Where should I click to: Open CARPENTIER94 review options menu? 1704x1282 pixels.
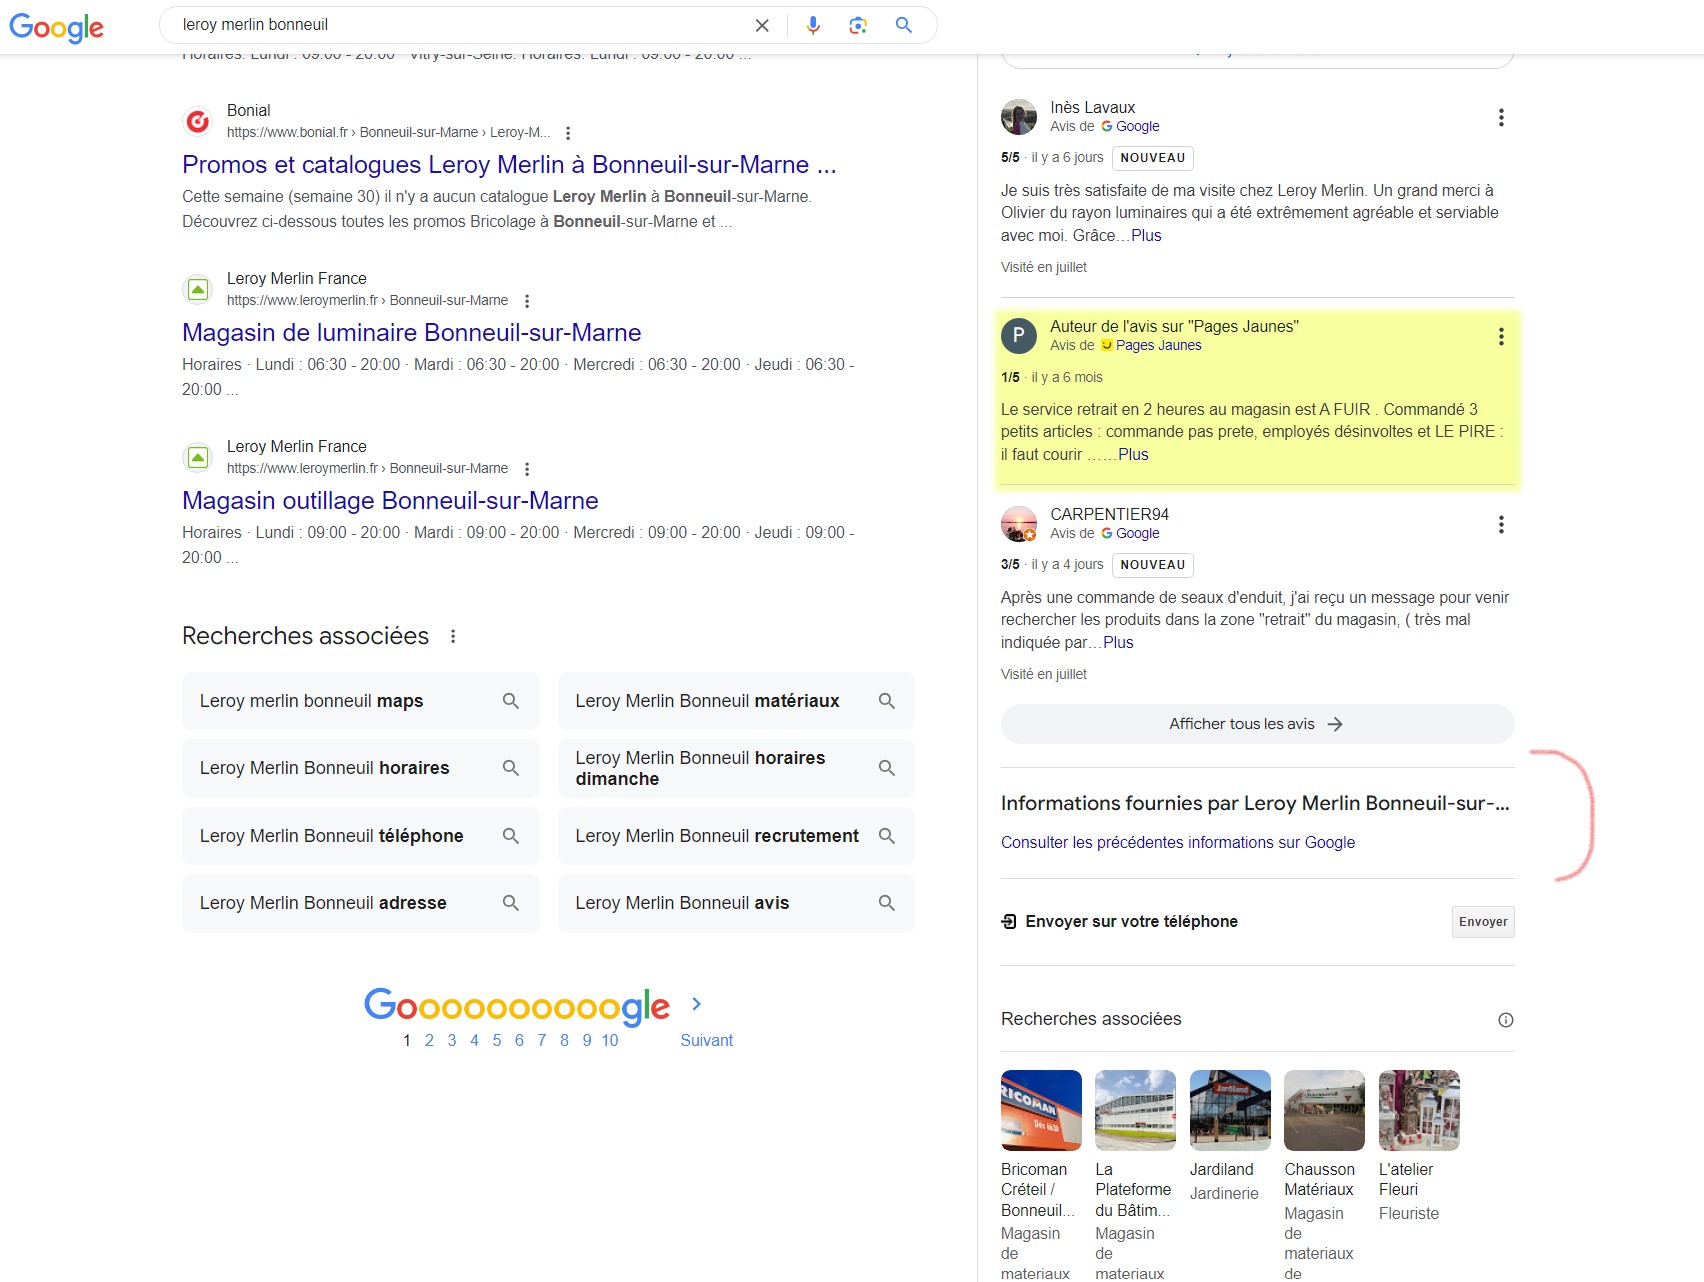tap(1501, 525)
